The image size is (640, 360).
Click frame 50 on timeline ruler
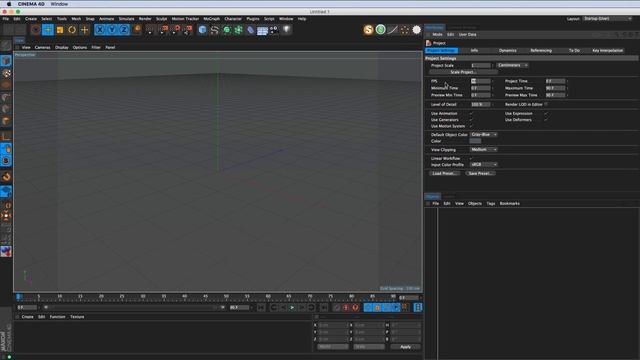(x=226, y=297)
